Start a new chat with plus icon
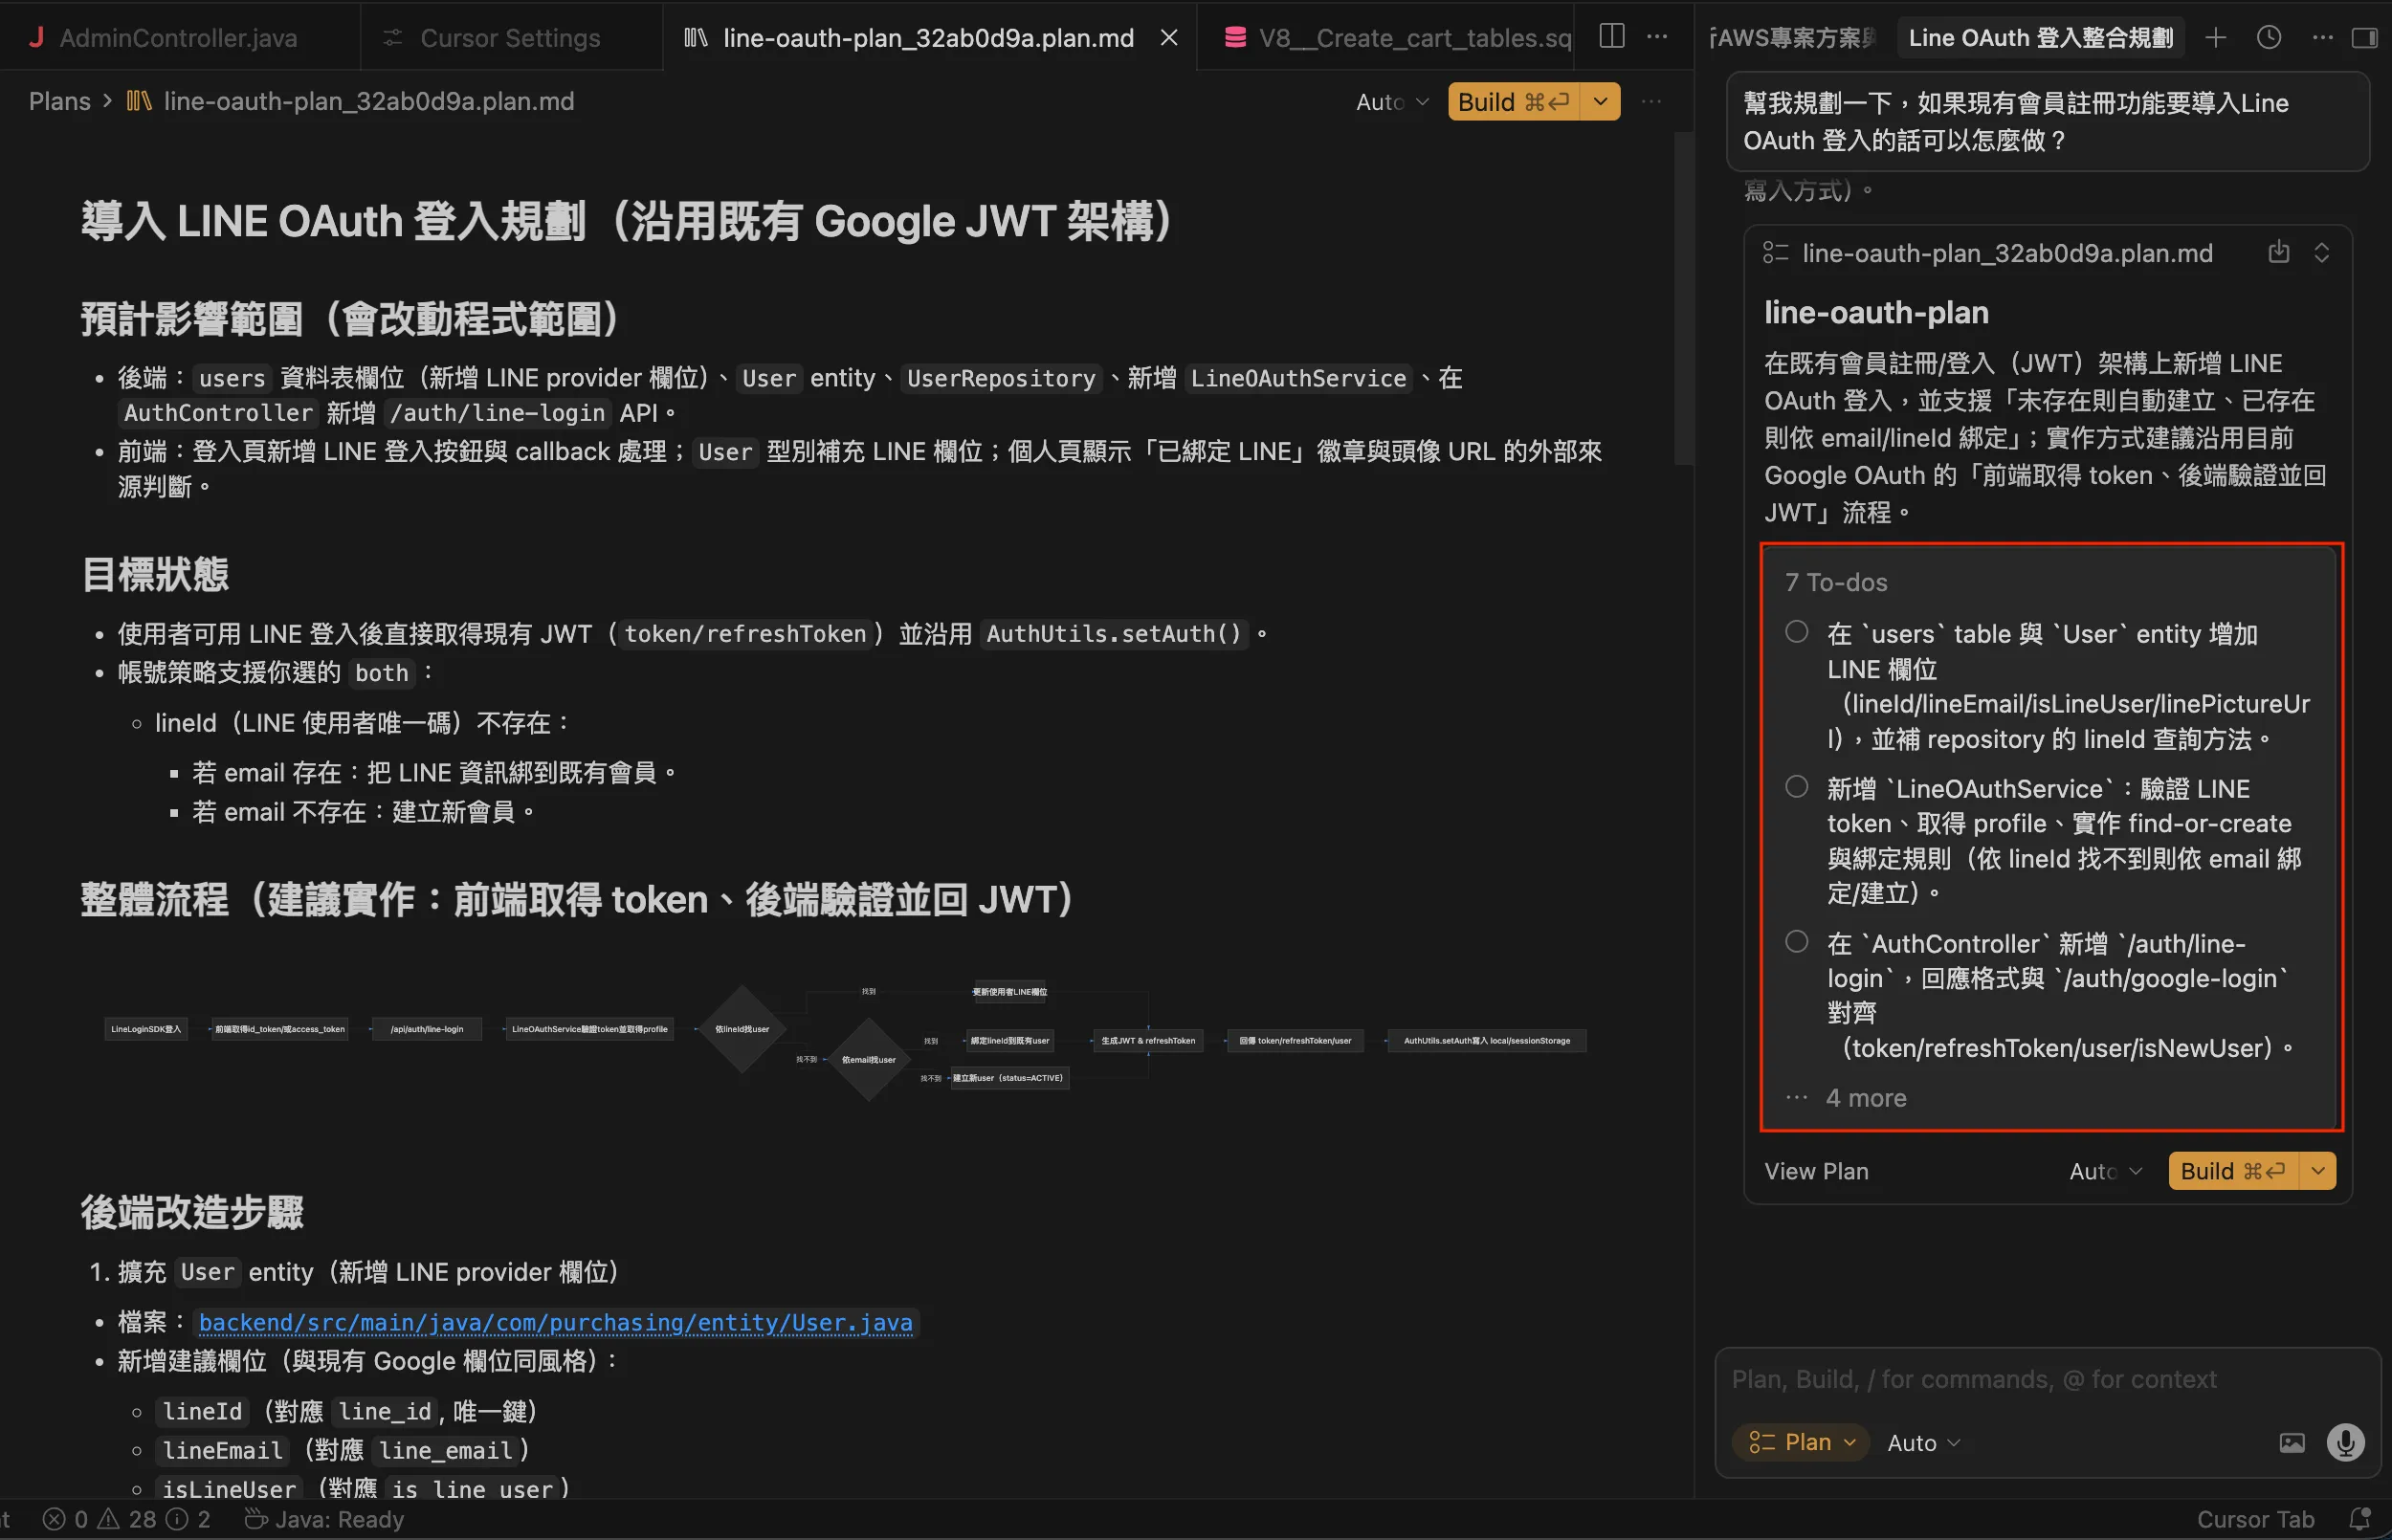This screenshot has height=1540, width=2392. coord(2215,38)
